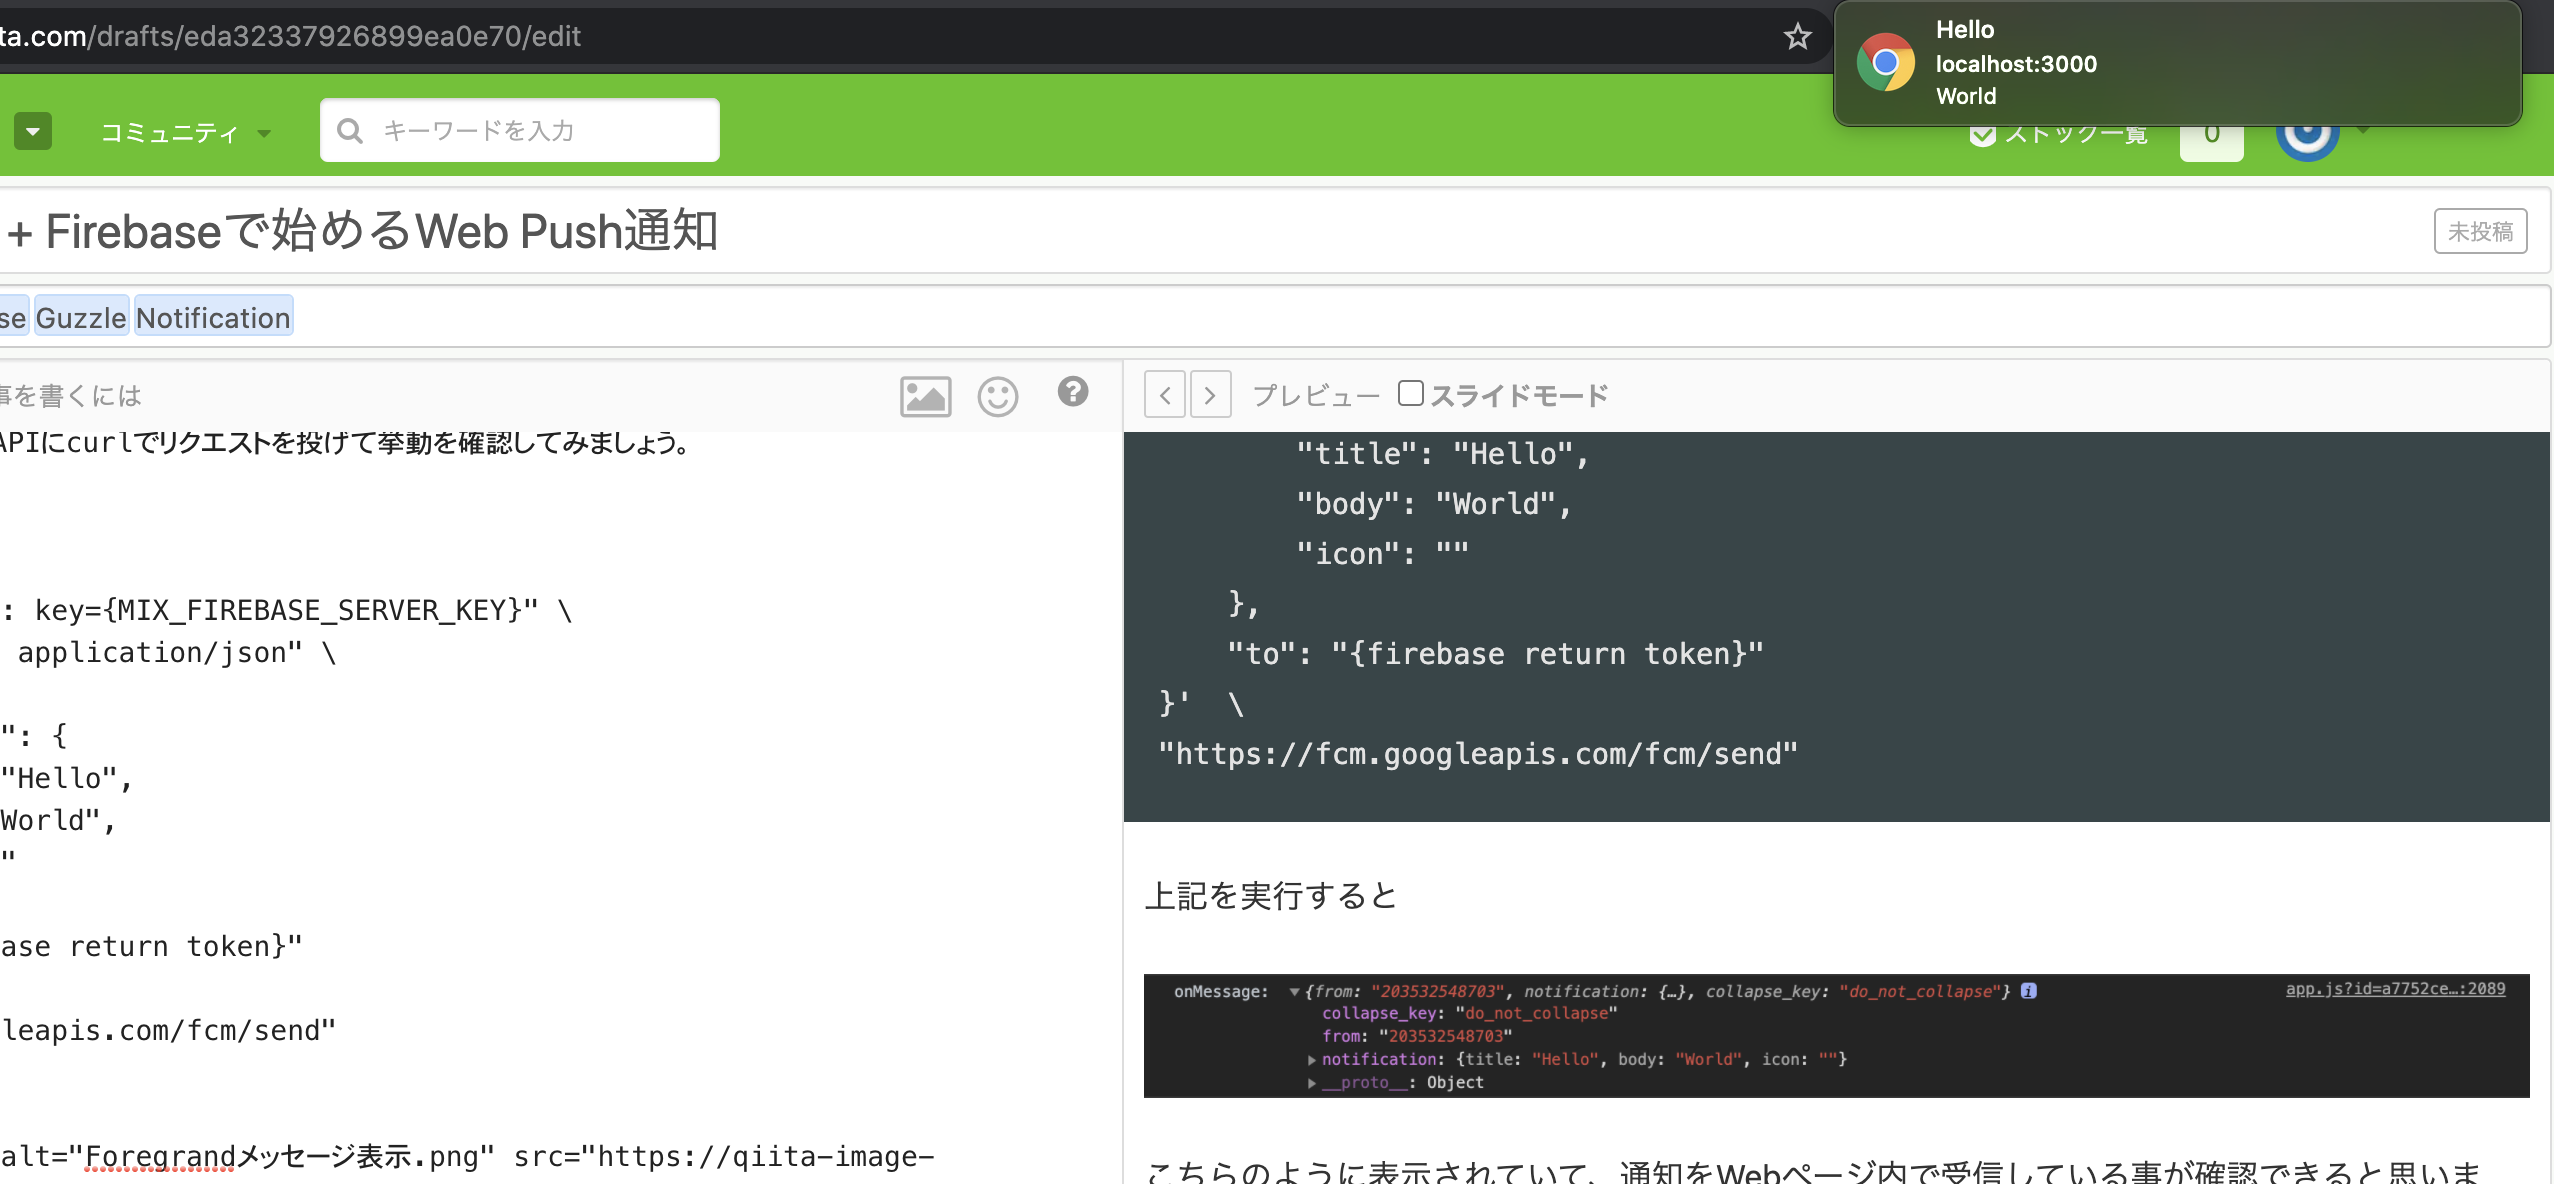Click the notification count 0 badge
This screenshot has width=2554, height=1184.
point(2211,134)
